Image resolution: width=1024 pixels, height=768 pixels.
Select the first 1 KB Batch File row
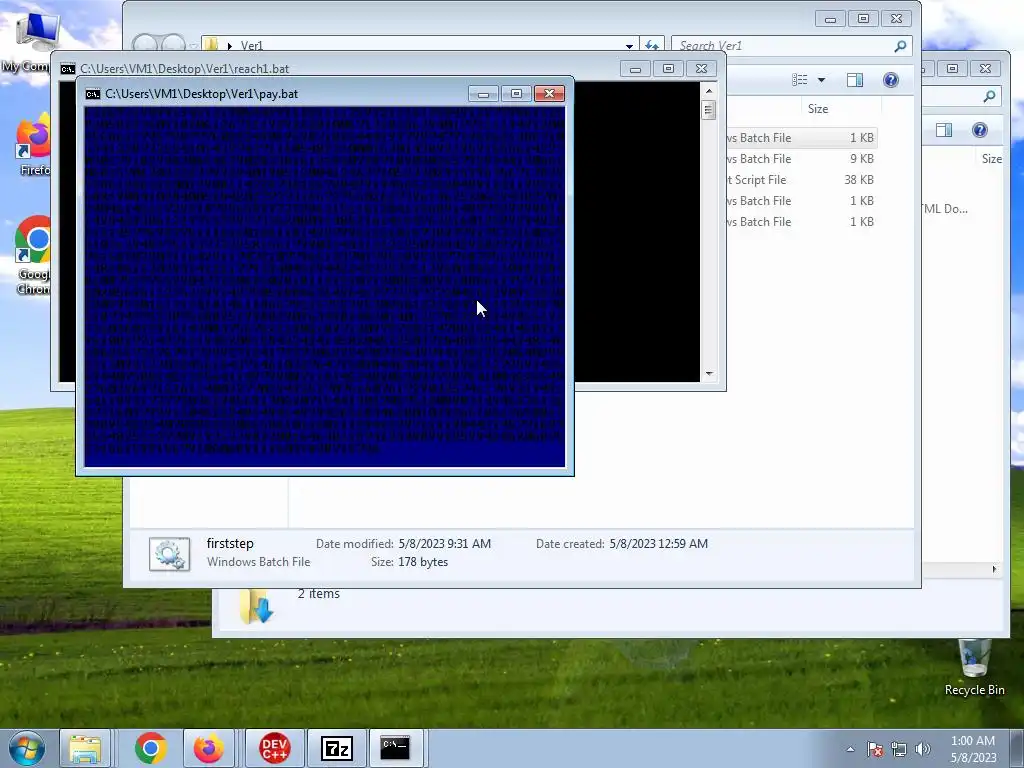pyautogui.click(x=801, y=138)
